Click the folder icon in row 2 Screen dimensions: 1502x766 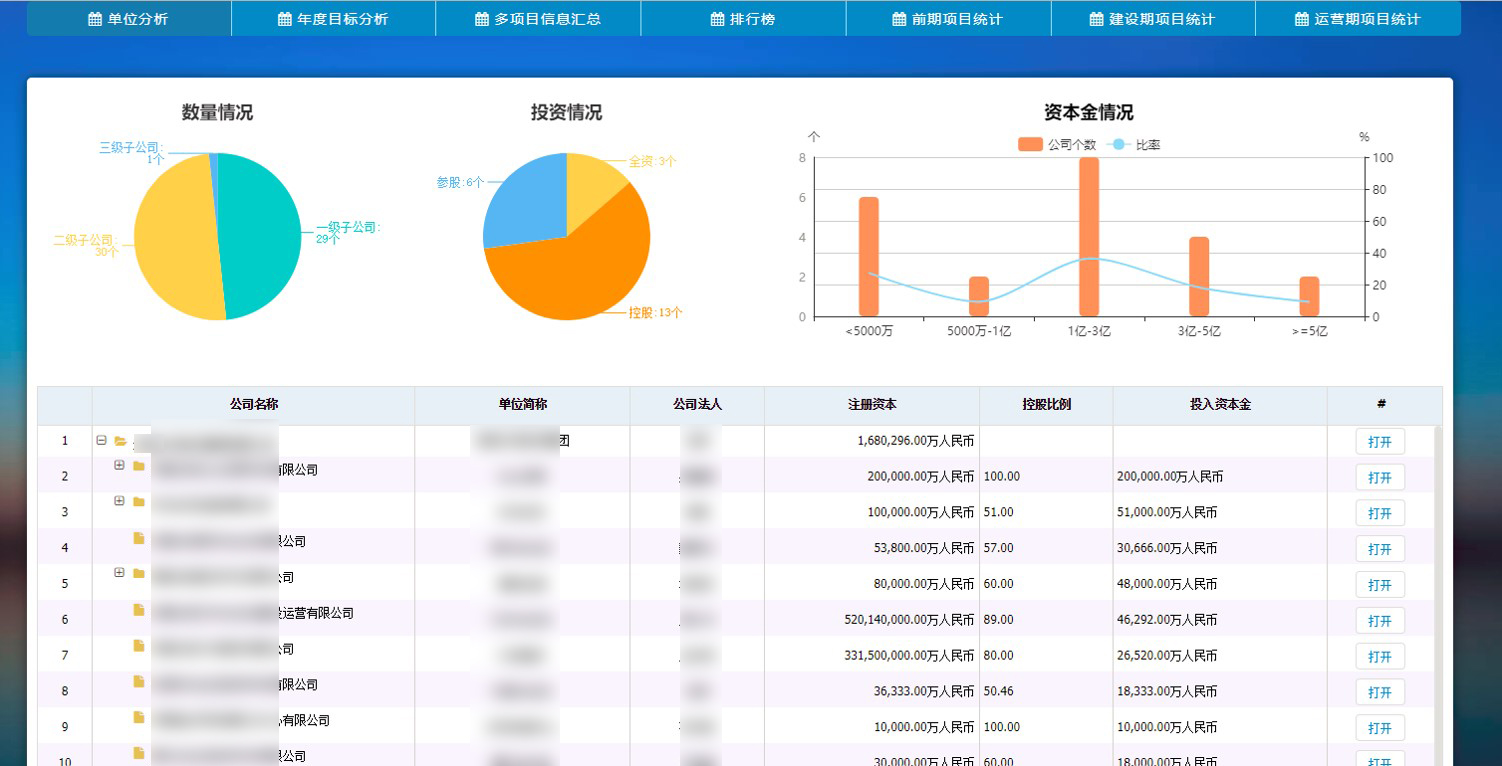139,466
